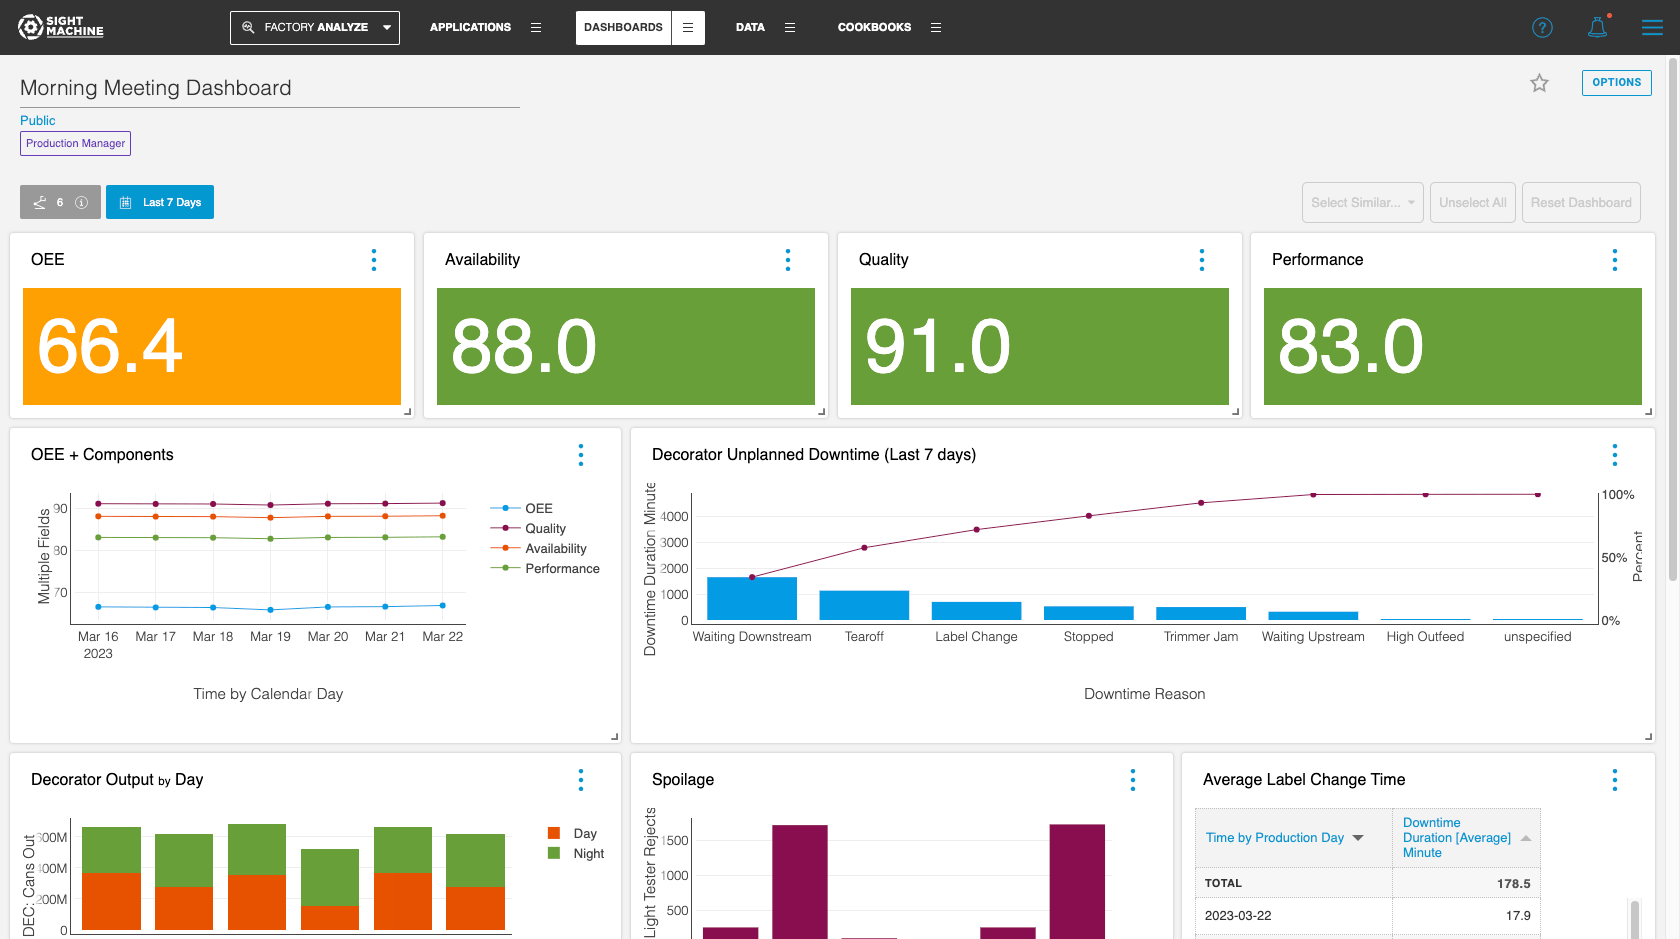Screen dimensions: 1680x939
Task: Favorite the dashboard with the star icon
Action: tap(1539, 83)
